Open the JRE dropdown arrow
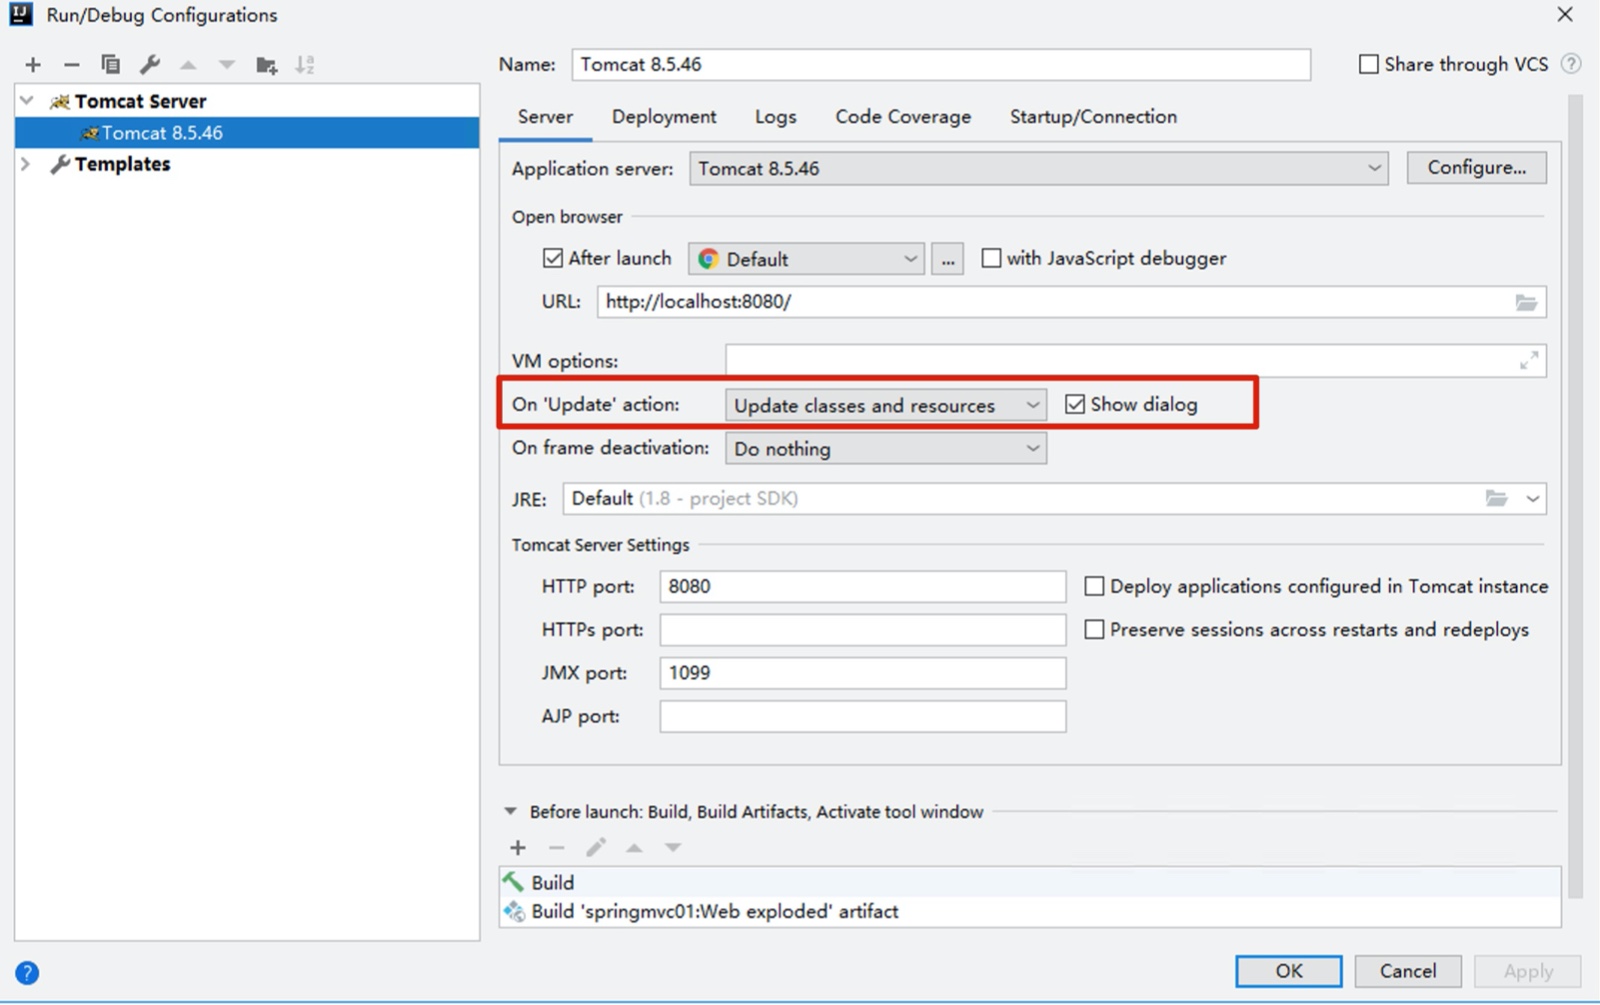 click(1532, 498)
